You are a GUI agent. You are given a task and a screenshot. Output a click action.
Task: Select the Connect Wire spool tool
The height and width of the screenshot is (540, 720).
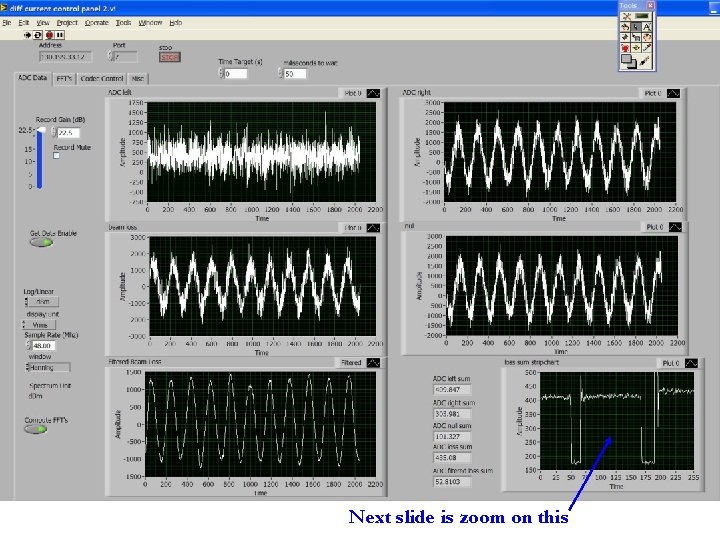(x=625, y=37)
